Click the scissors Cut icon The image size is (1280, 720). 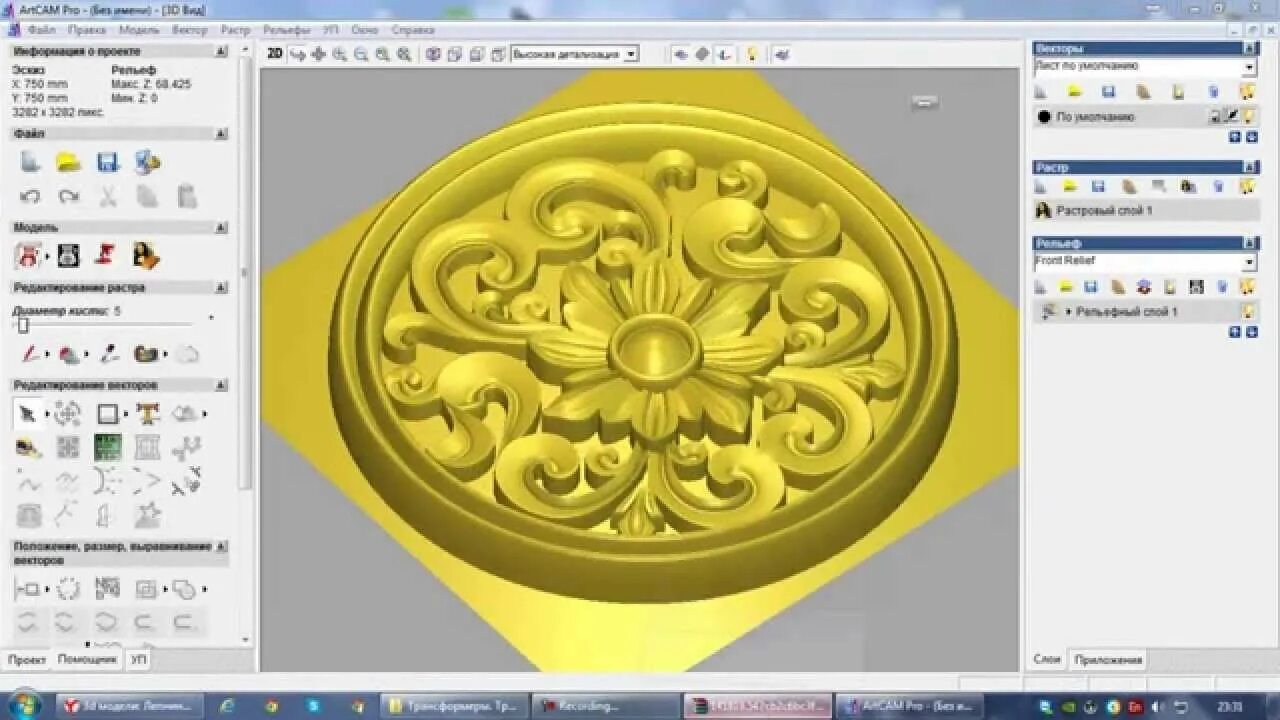pyautogui.click(x=108, y=196)
